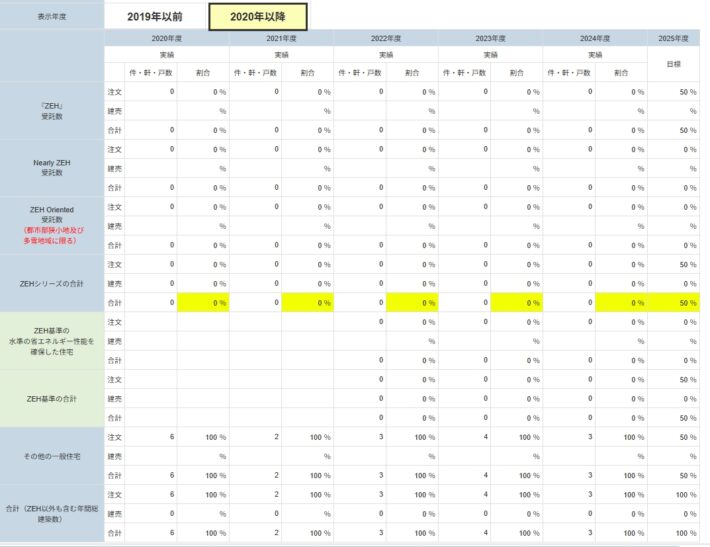Click the 2021年度 column header
Screen dimensions: 710x547
281,38
